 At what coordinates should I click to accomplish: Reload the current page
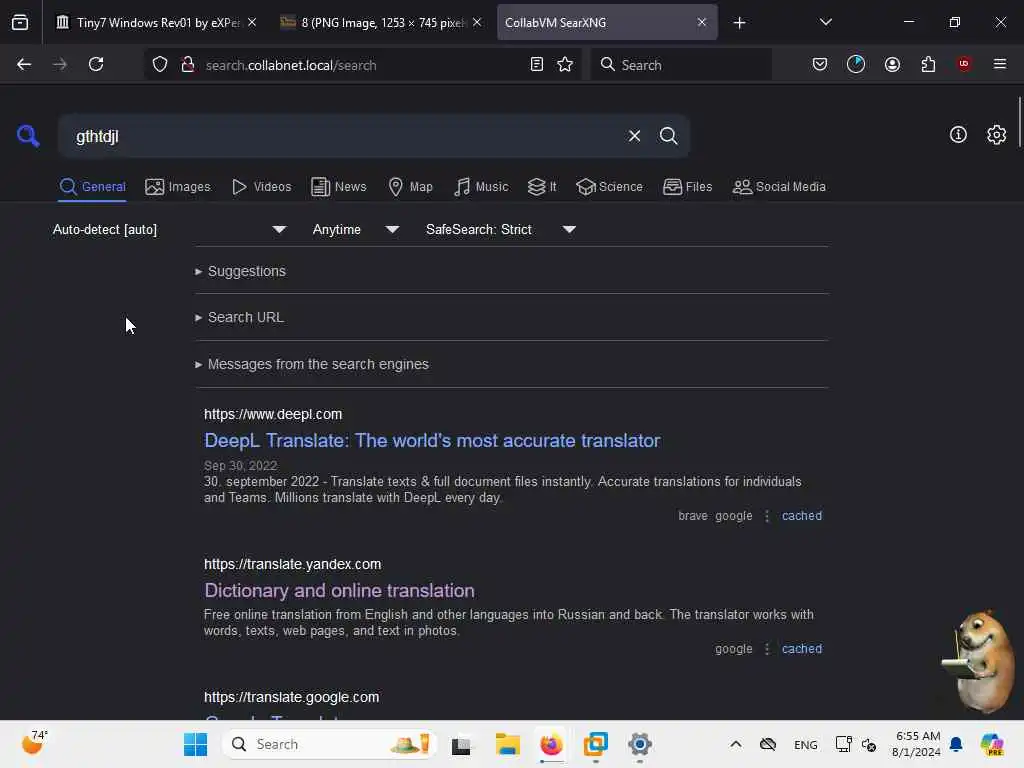click(96, 65)
